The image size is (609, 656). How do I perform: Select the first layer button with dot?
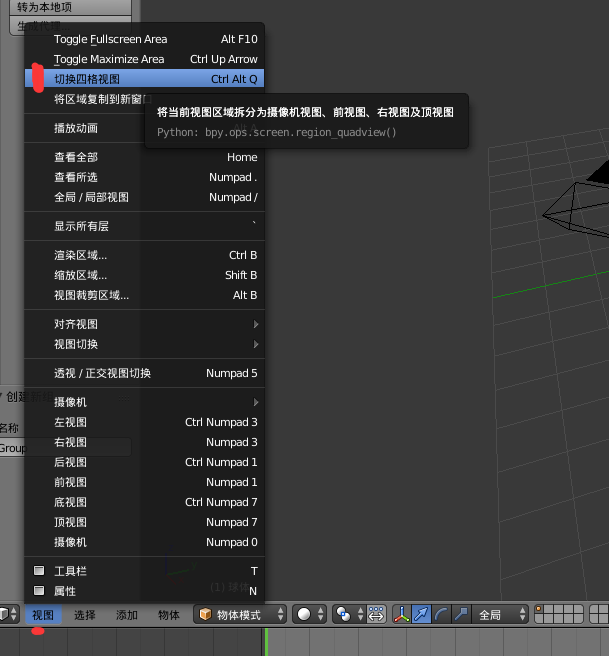pos(539,610)
